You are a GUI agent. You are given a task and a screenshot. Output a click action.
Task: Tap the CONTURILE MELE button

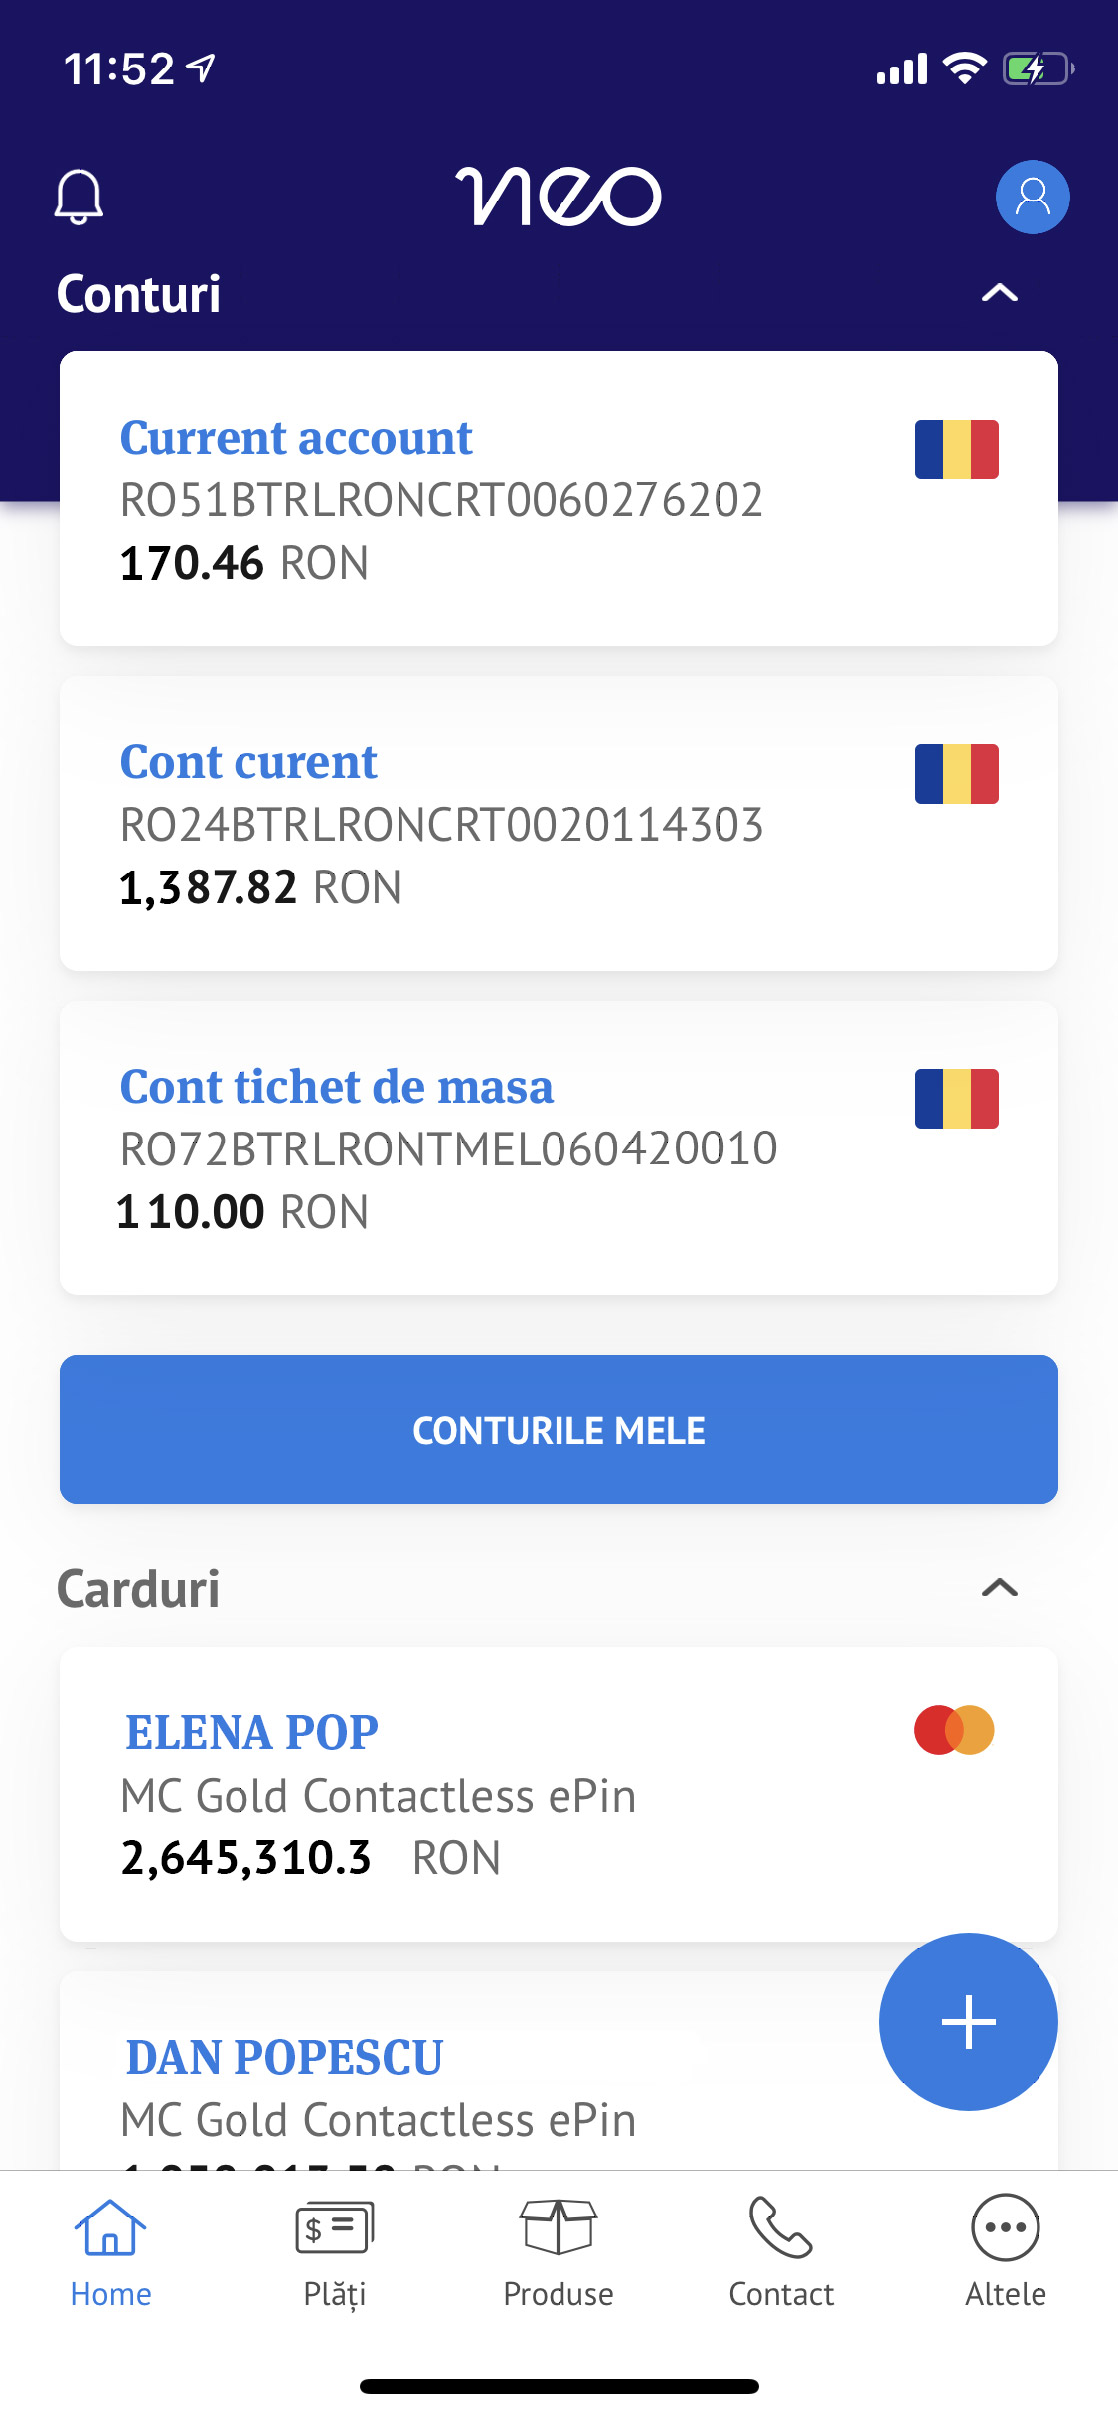coord(559,1430)
